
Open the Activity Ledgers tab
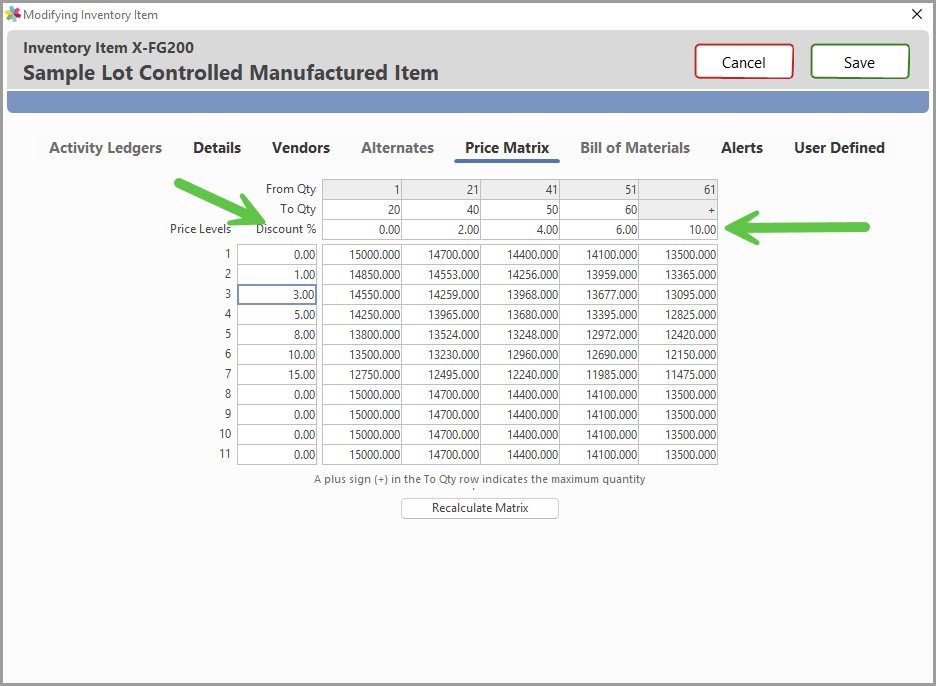(x=106, y=148)
